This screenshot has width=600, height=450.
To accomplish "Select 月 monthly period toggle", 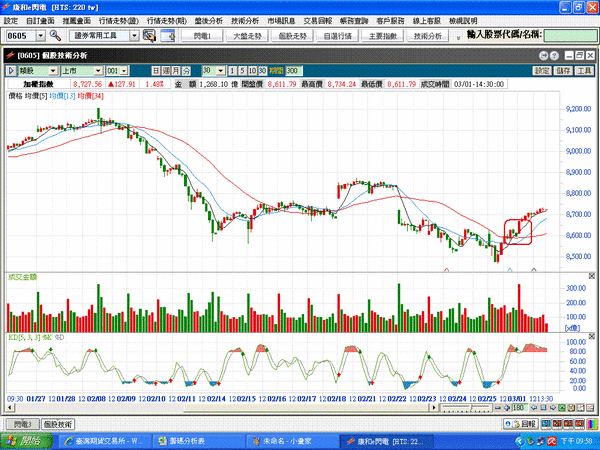I will tap(176, 71).
